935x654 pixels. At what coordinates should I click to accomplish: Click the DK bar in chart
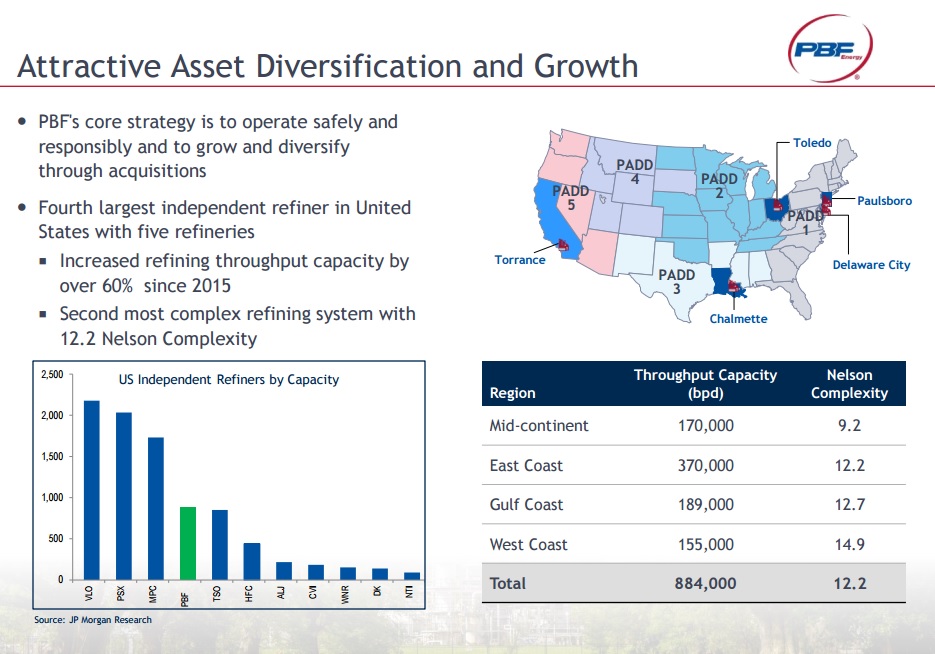tap(380, 574)
